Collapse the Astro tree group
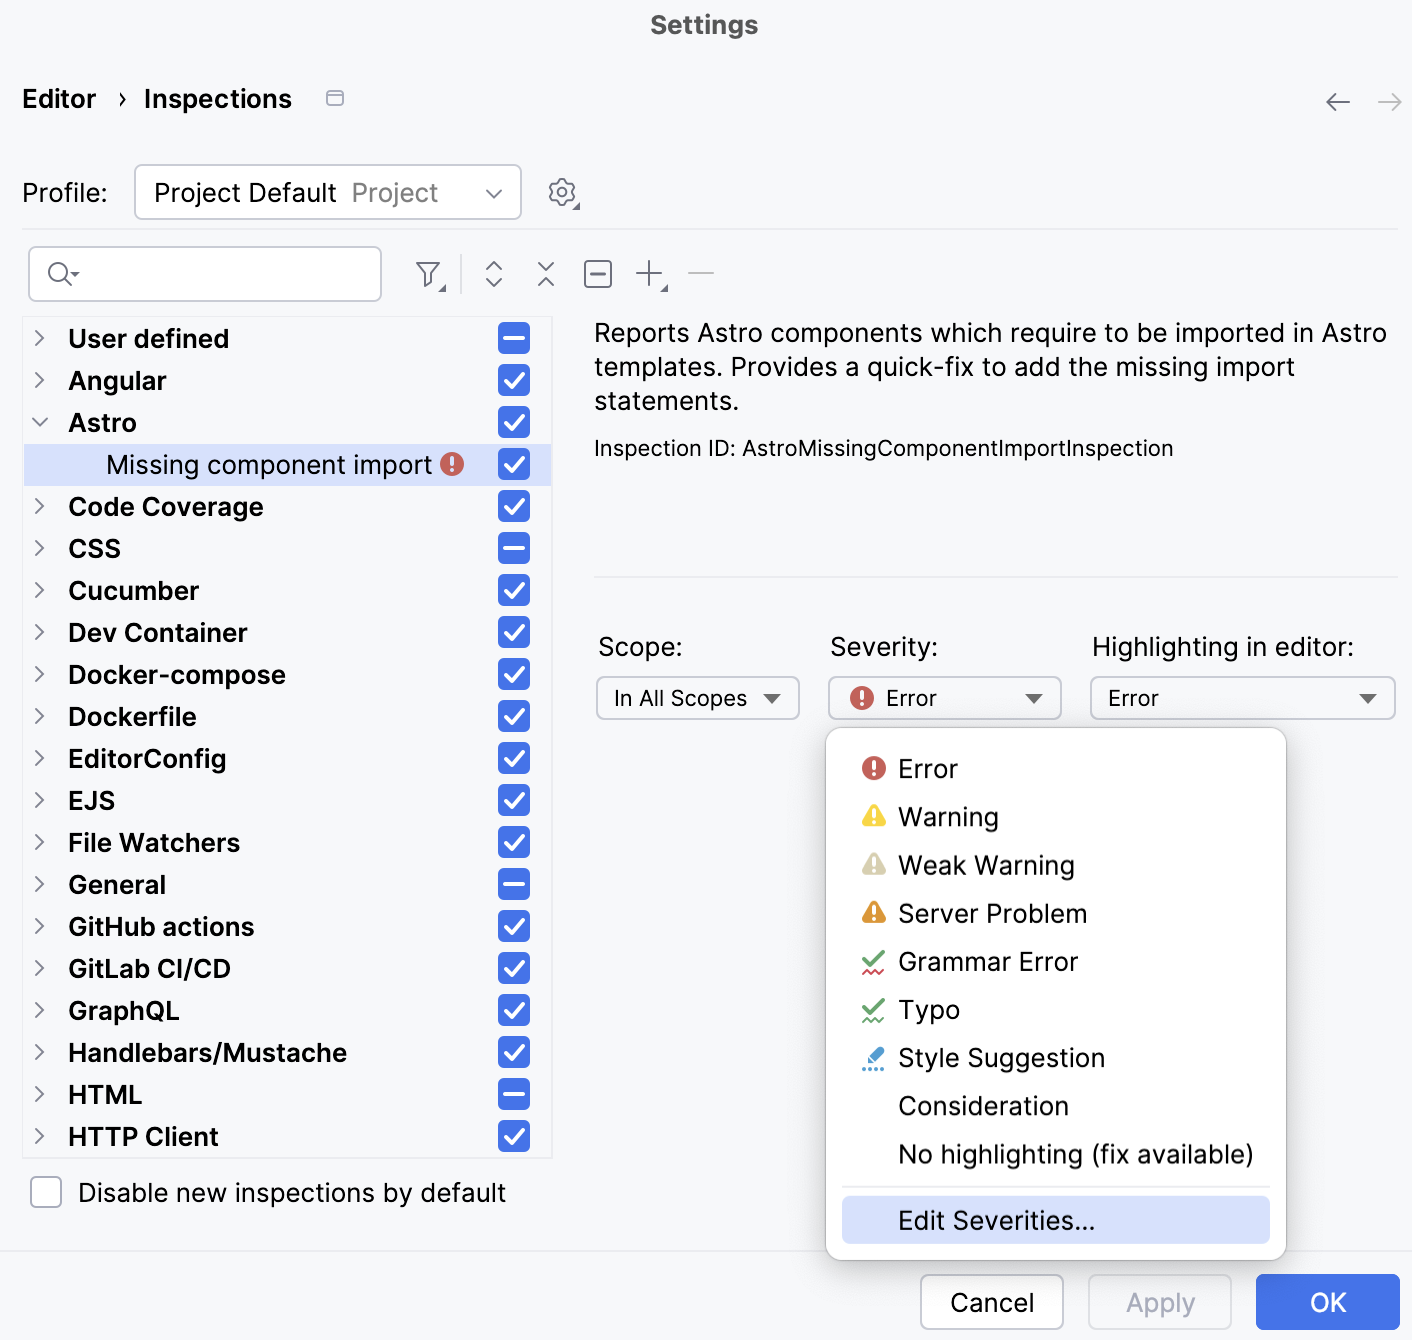The width and height of the screenshot is (1412, 1340). (40, 423)
